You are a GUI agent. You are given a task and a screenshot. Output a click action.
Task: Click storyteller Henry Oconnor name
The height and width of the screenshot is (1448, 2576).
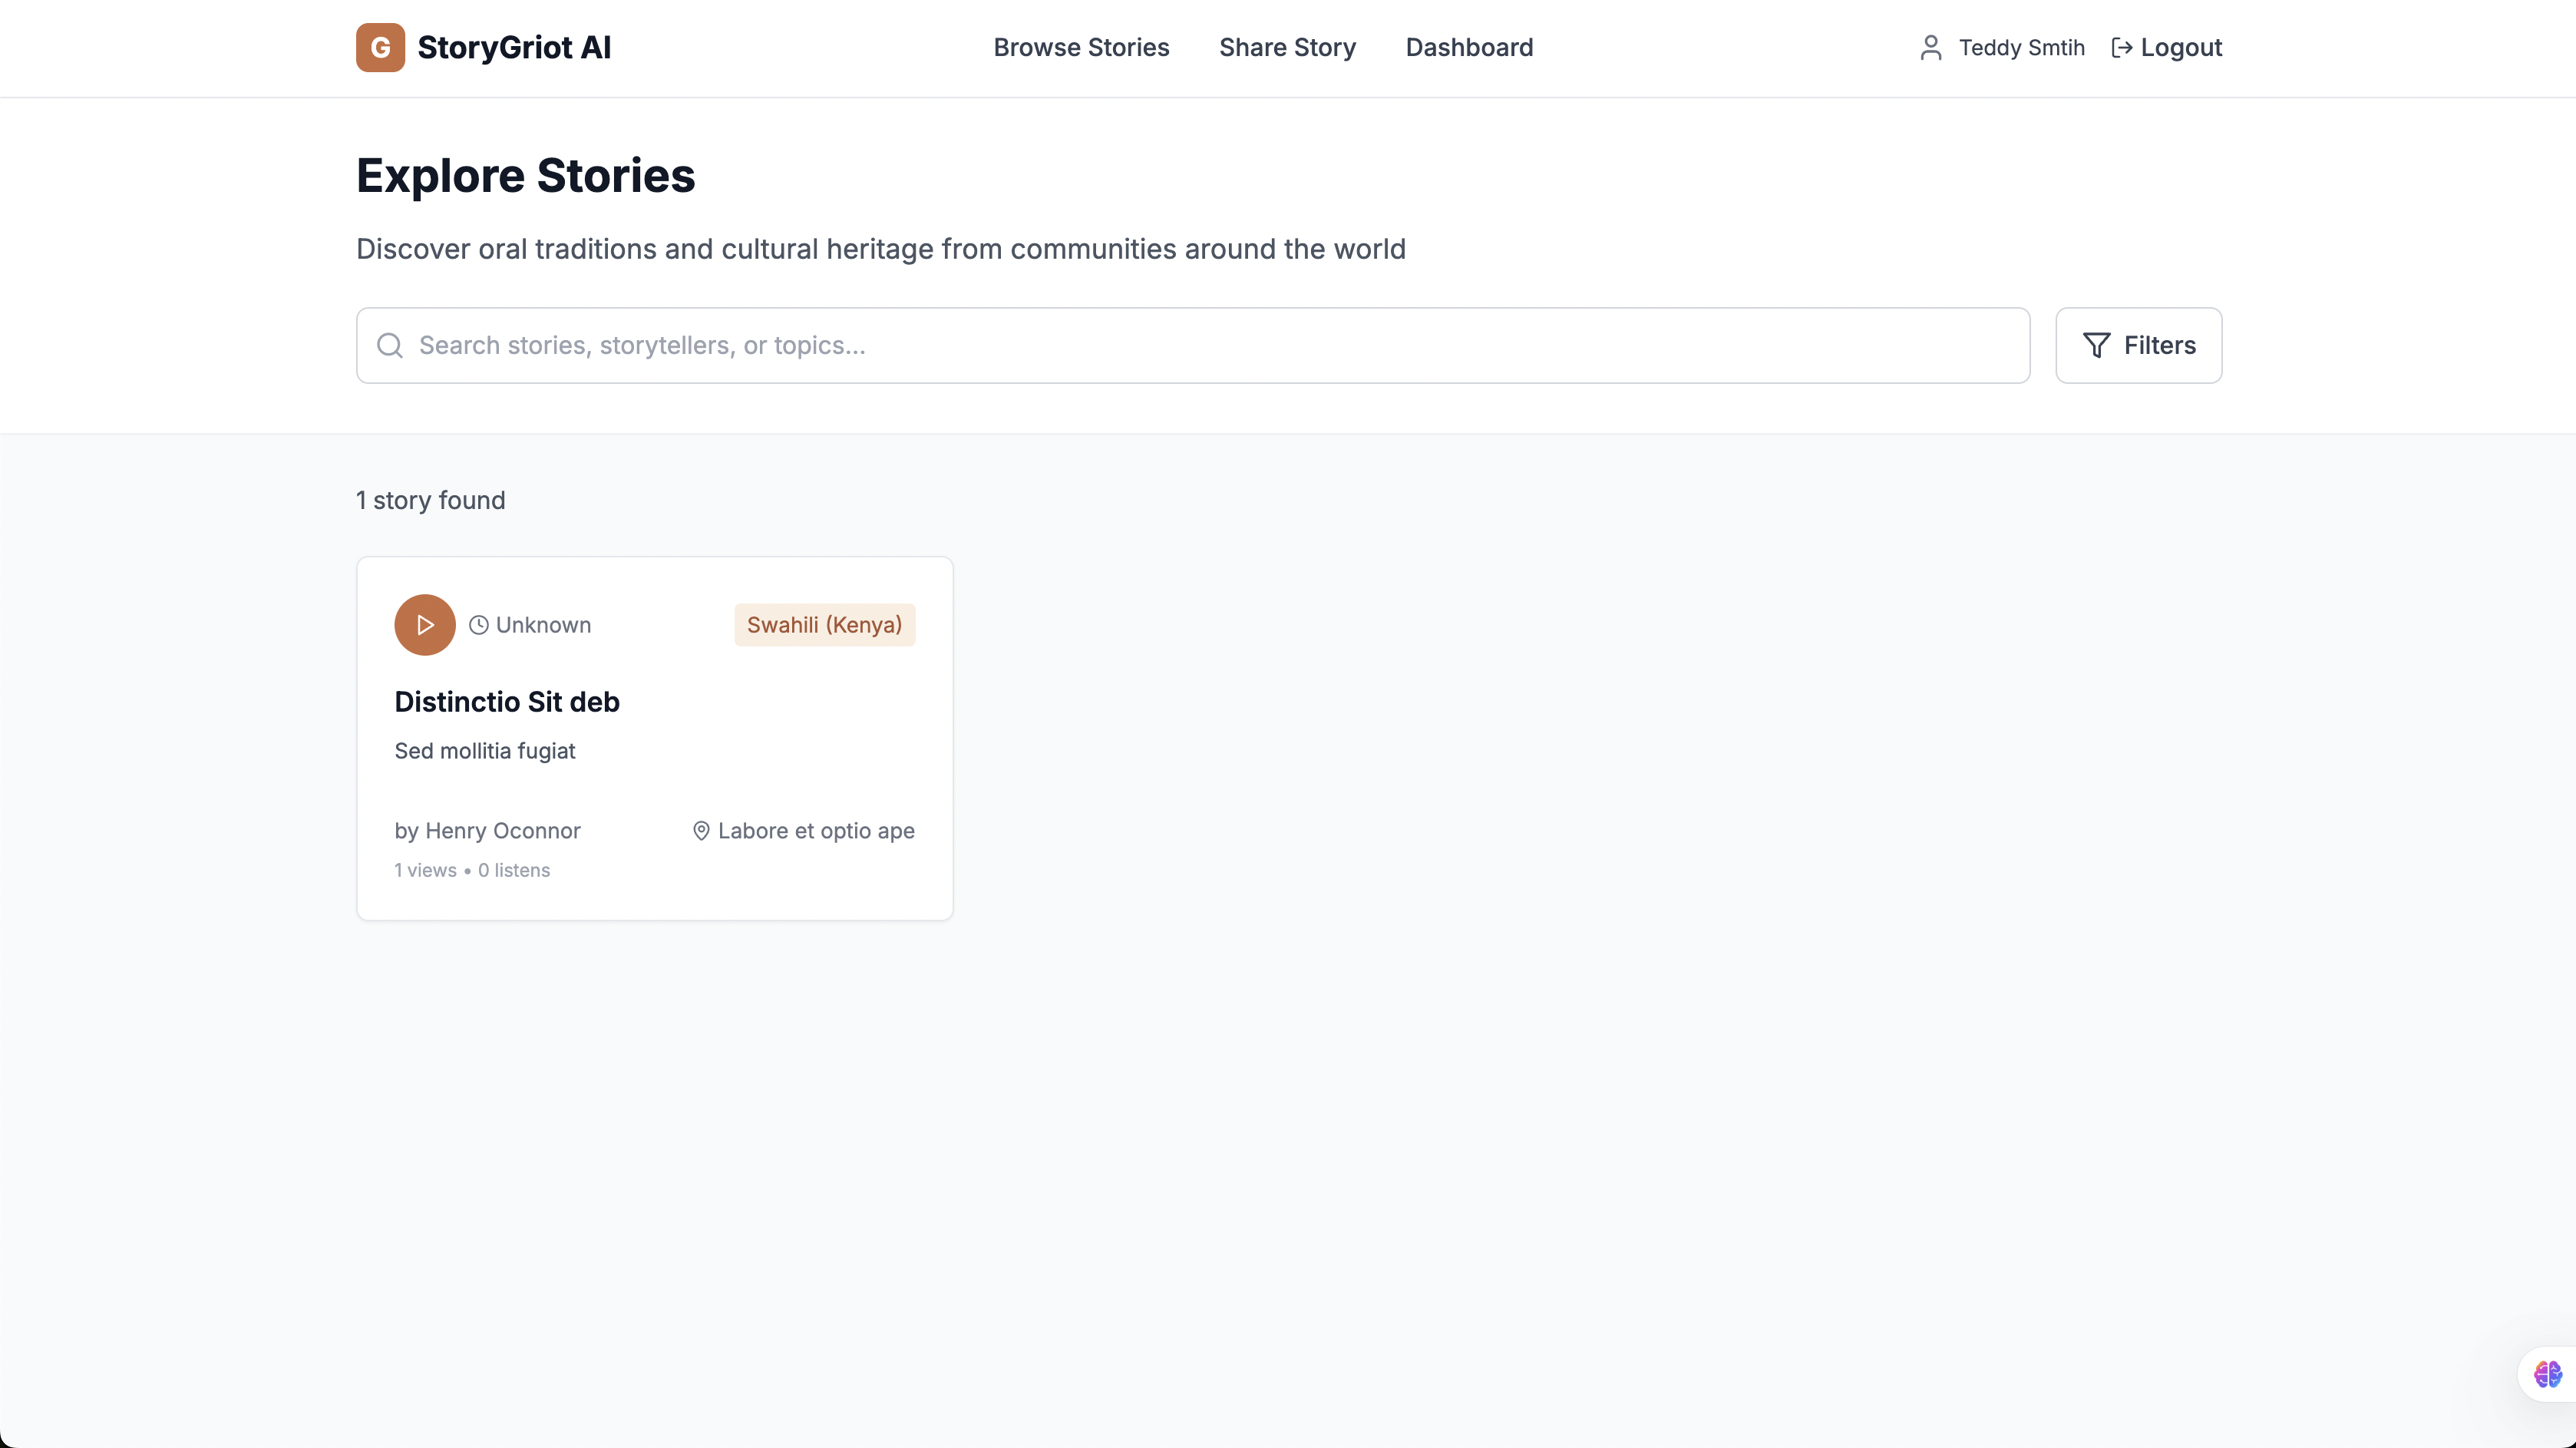502,831
